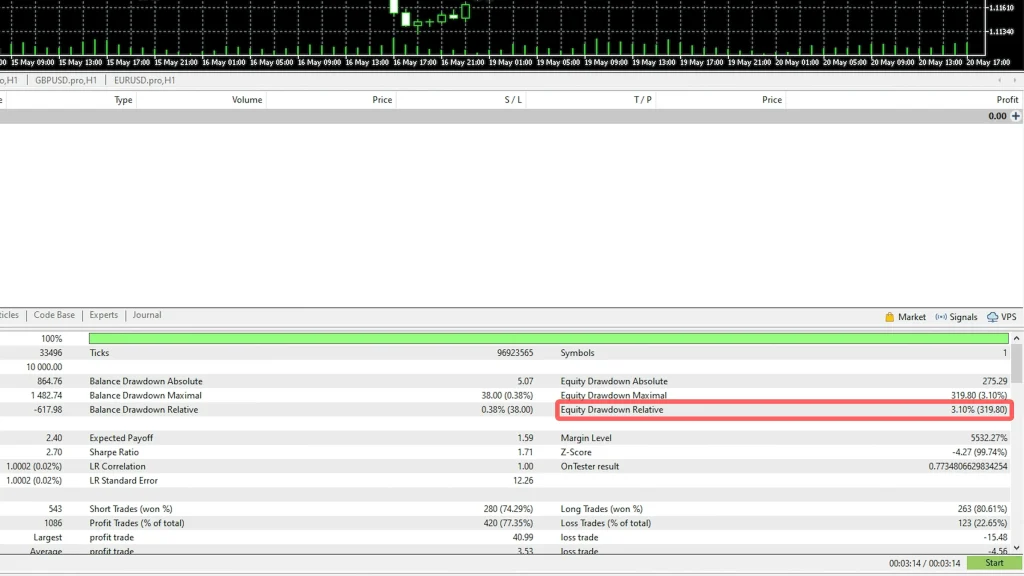The width and height of the screenshot is (1024, 576).
Task: Sort trades by the Volume column header
Action: pos(247,100)
